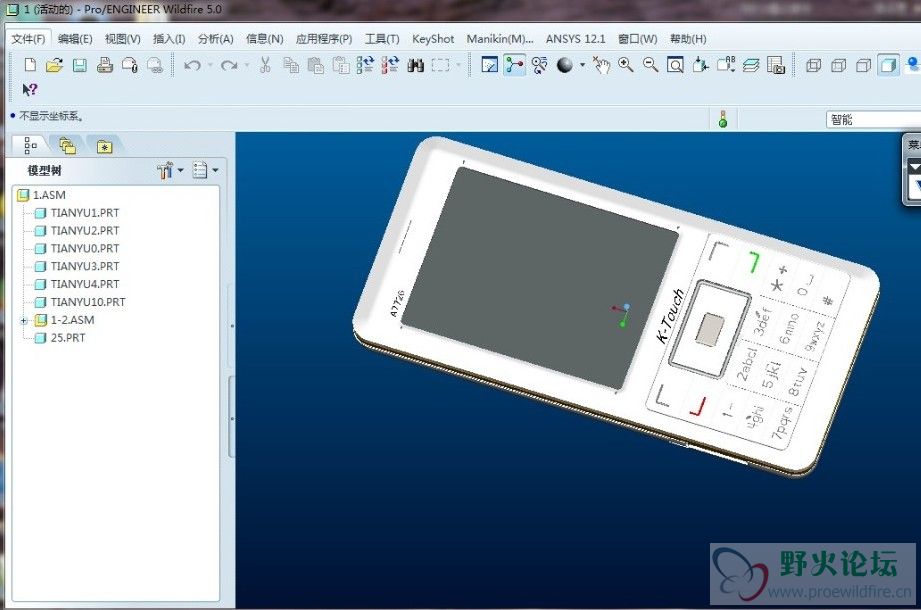The width and height of the screenshot is (921, 610).
Task: Select inside box dashed rectangle tool
Action: click(x=441, y=65)
